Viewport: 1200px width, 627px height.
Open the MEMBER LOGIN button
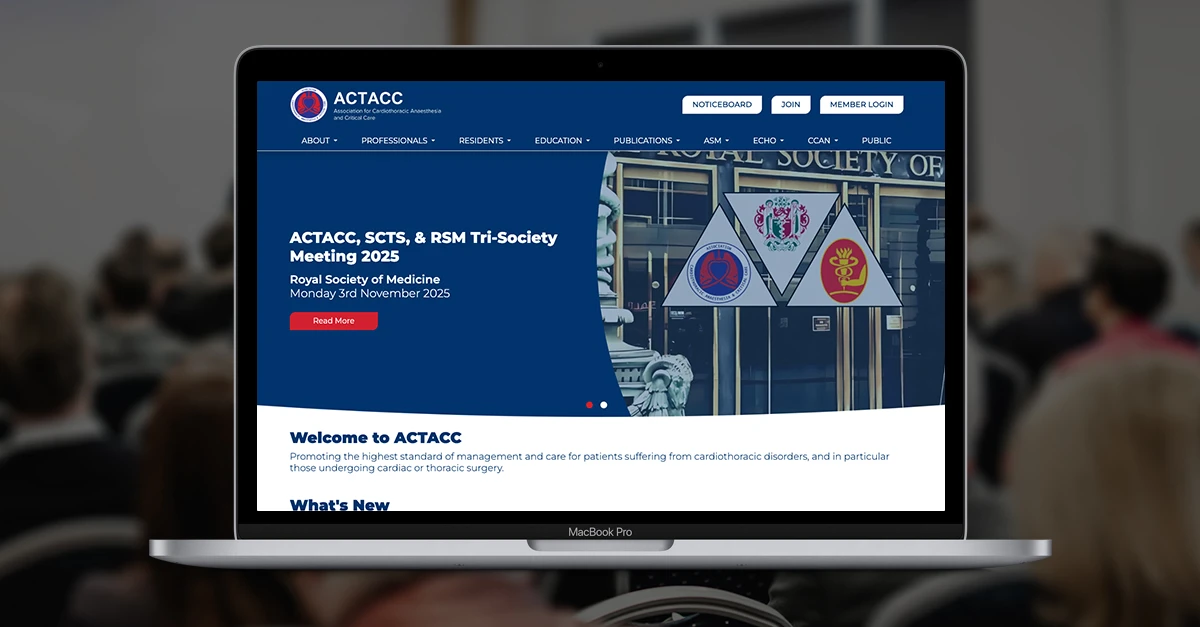(861, 104)
